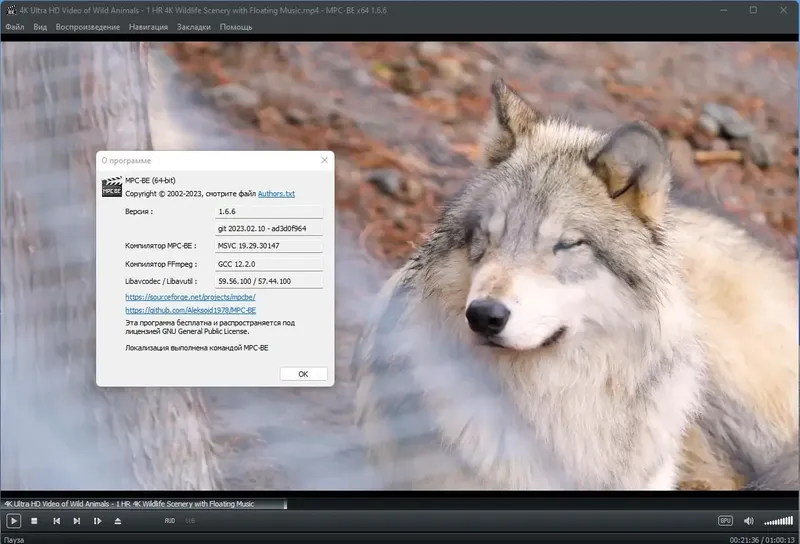Close the О программе dialog
The image size is (800, 544).
pos(323,160)
